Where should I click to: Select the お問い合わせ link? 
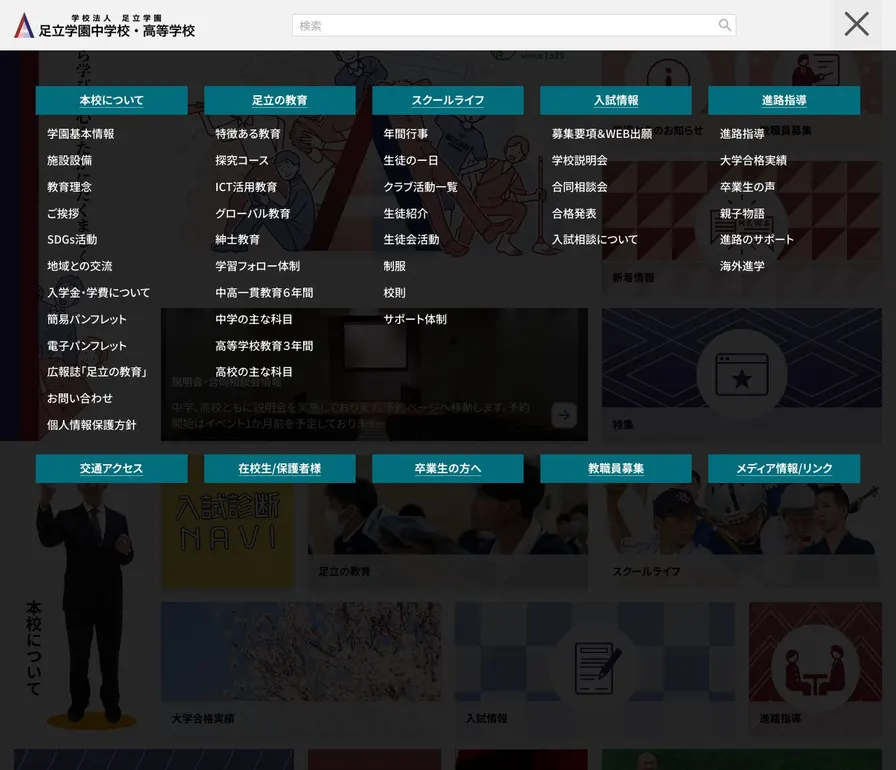(x=79, y=398)
